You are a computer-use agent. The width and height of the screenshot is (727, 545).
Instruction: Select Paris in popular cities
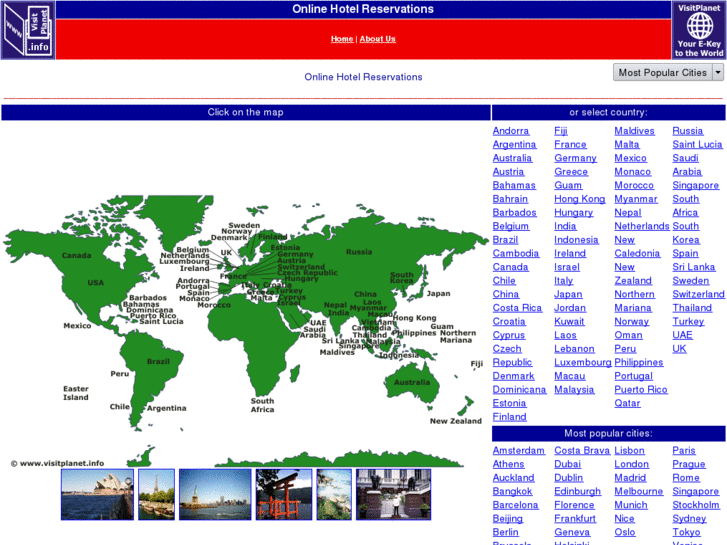(x=684, y=451)
